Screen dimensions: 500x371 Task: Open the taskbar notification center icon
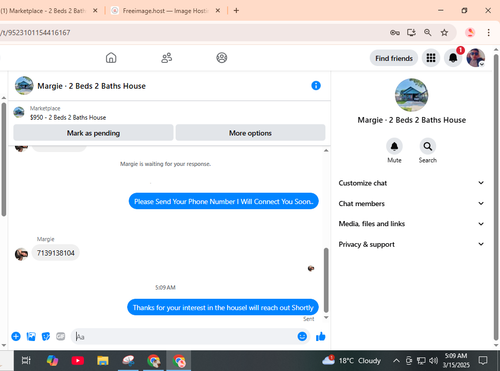483,360
